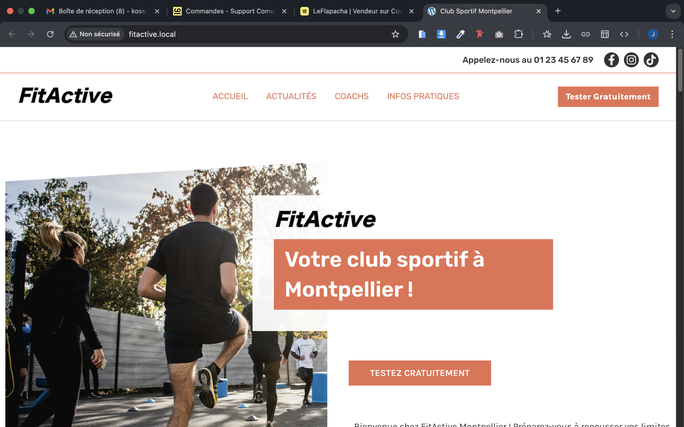Screen dimensions: 684x427
Task: Switch to the Boîte de réception Gmail tab
Action: coord(103,11)
